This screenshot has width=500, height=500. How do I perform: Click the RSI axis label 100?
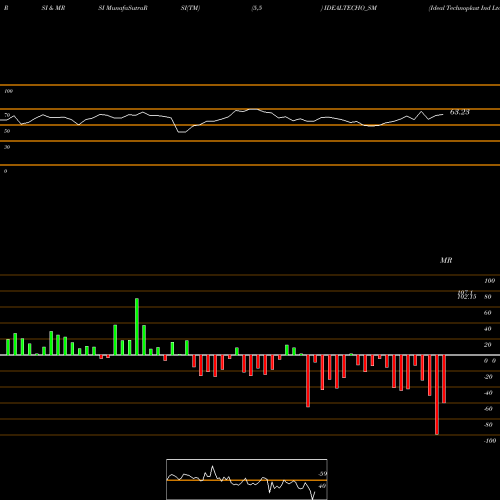(x=9, y=91)
